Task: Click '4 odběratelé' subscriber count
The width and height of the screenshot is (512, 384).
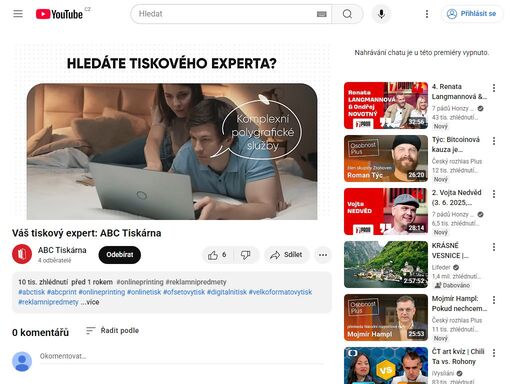Action: click(54, 260)
